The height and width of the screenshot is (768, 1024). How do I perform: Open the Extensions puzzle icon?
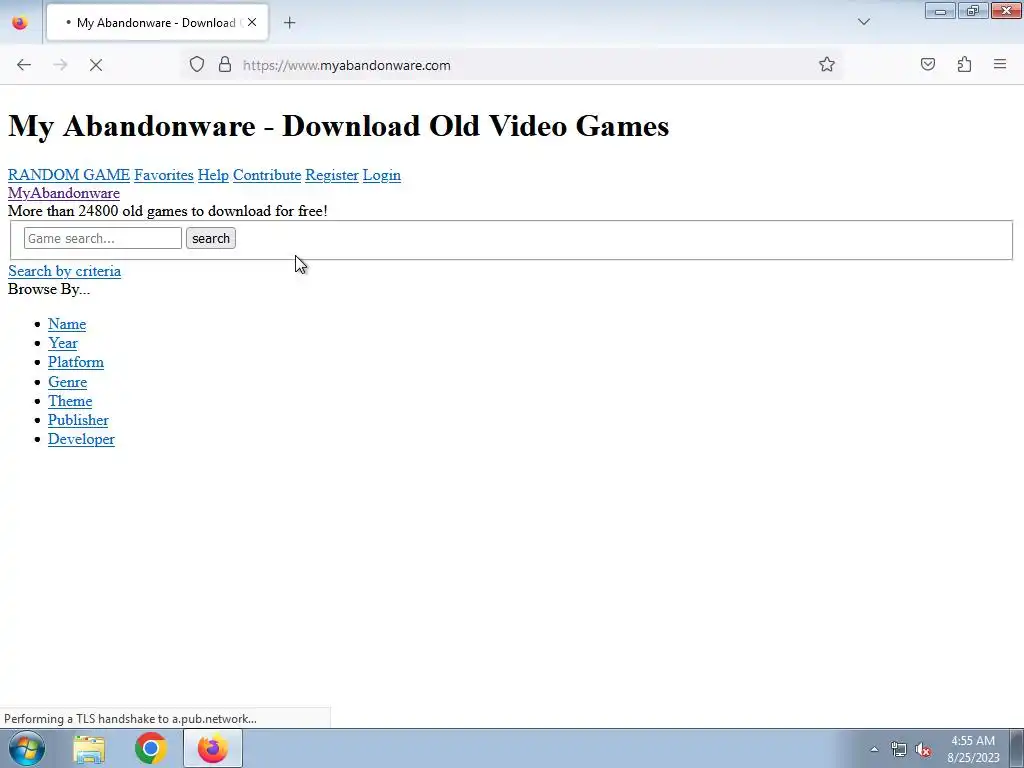coord(964,65)
